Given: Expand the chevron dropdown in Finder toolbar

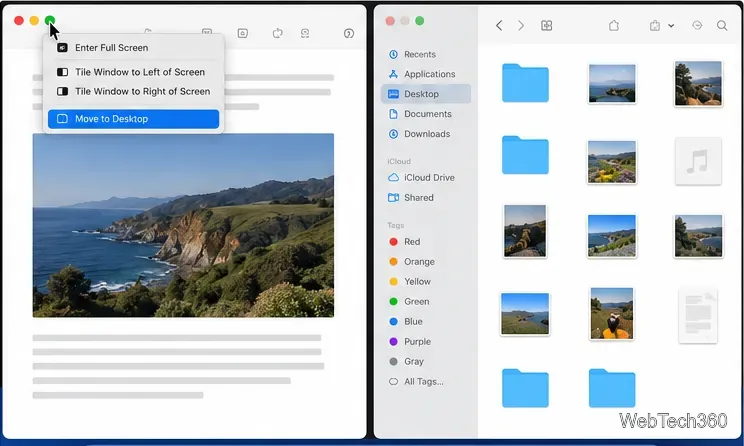Looking at the screenshot, I should pos(671,26).
